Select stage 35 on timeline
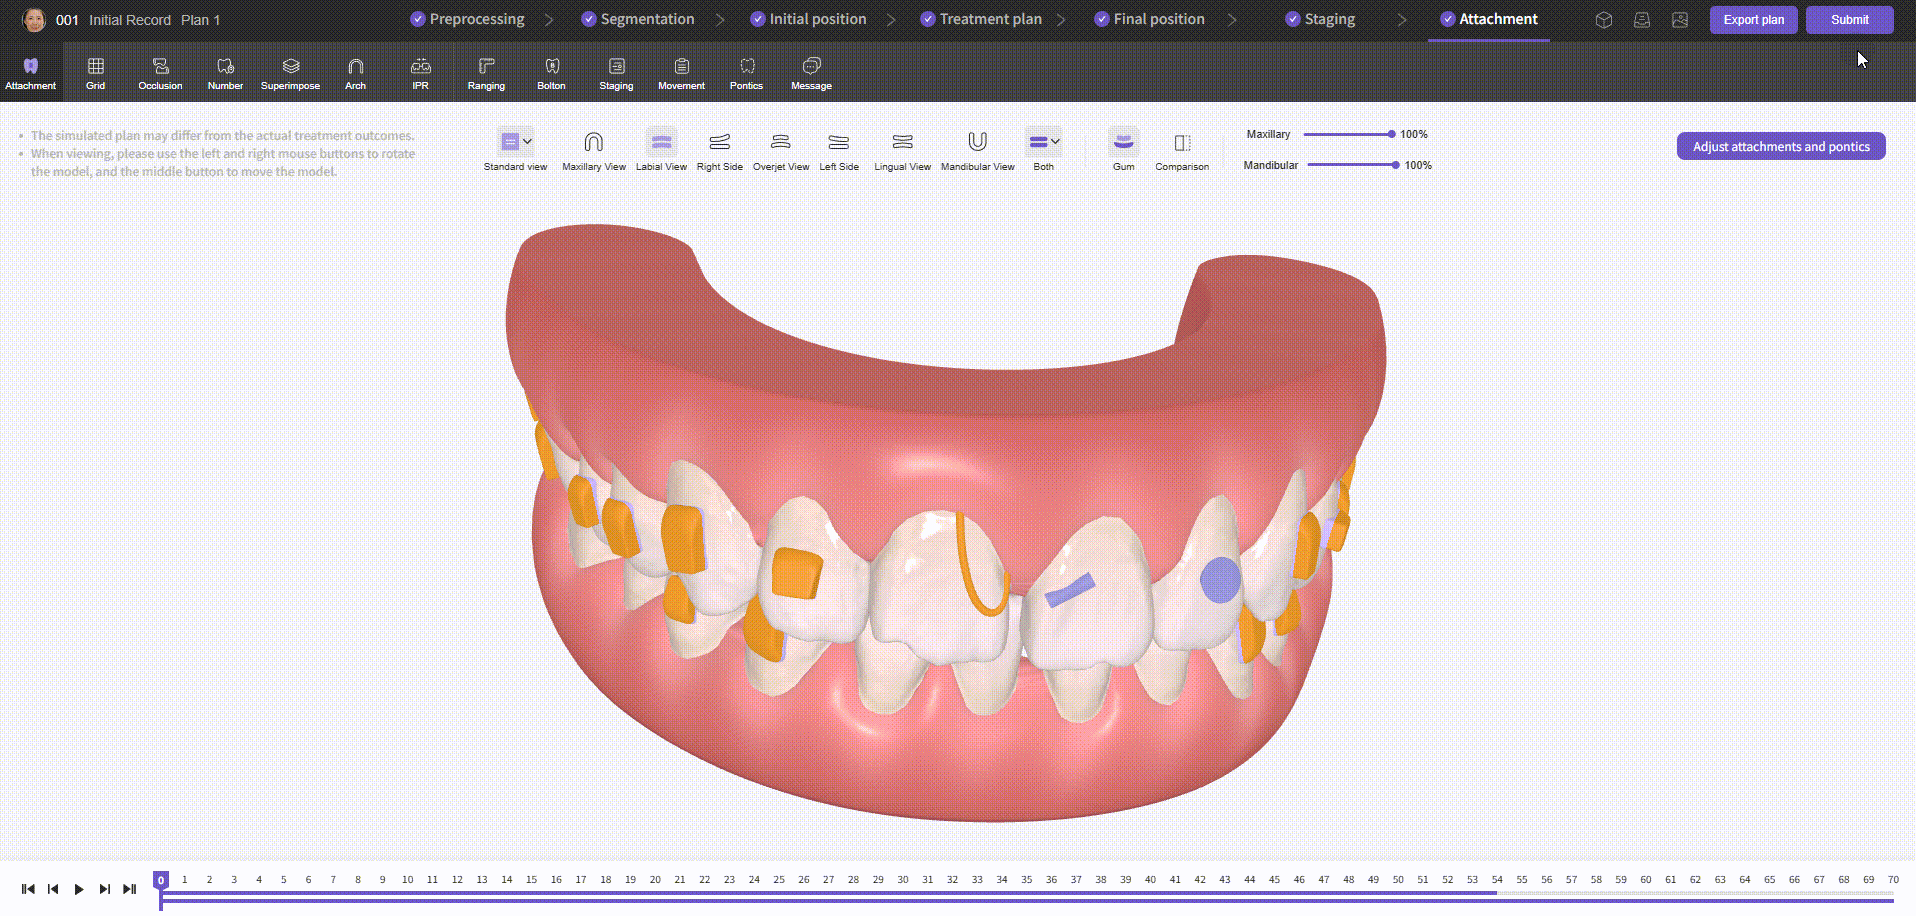Screen dimensions: 1916x916 point(1026,880)
